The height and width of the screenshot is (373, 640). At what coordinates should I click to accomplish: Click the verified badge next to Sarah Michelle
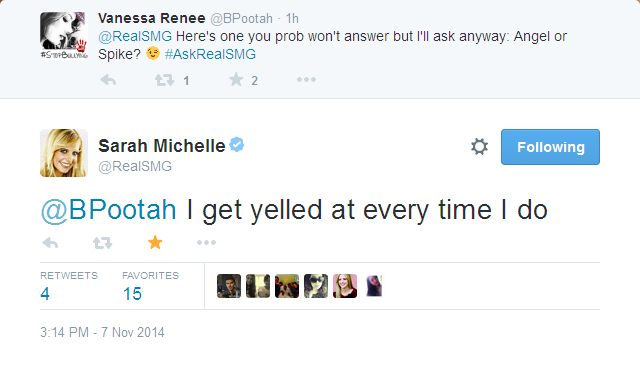237,144
